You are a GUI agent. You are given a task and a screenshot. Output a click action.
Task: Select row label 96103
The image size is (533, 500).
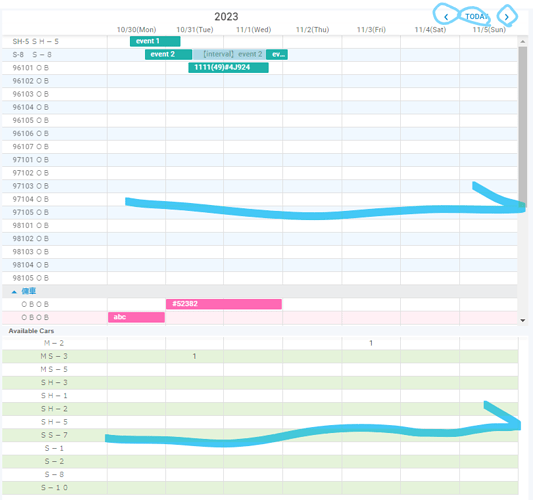[x=31, y=94]
